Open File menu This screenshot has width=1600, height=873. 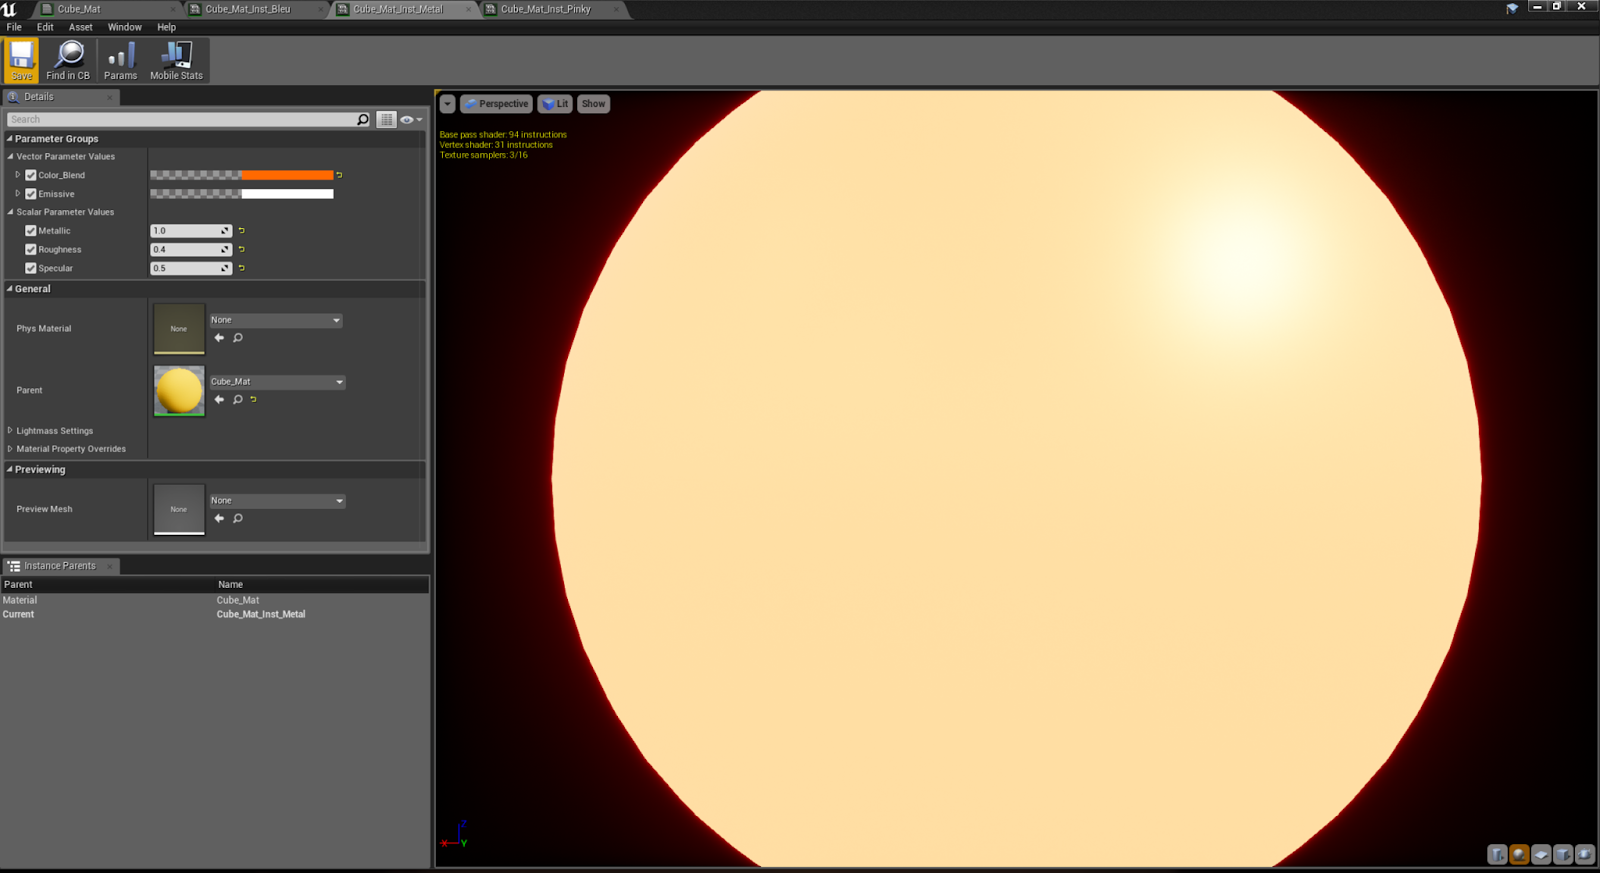click(14, 27)
